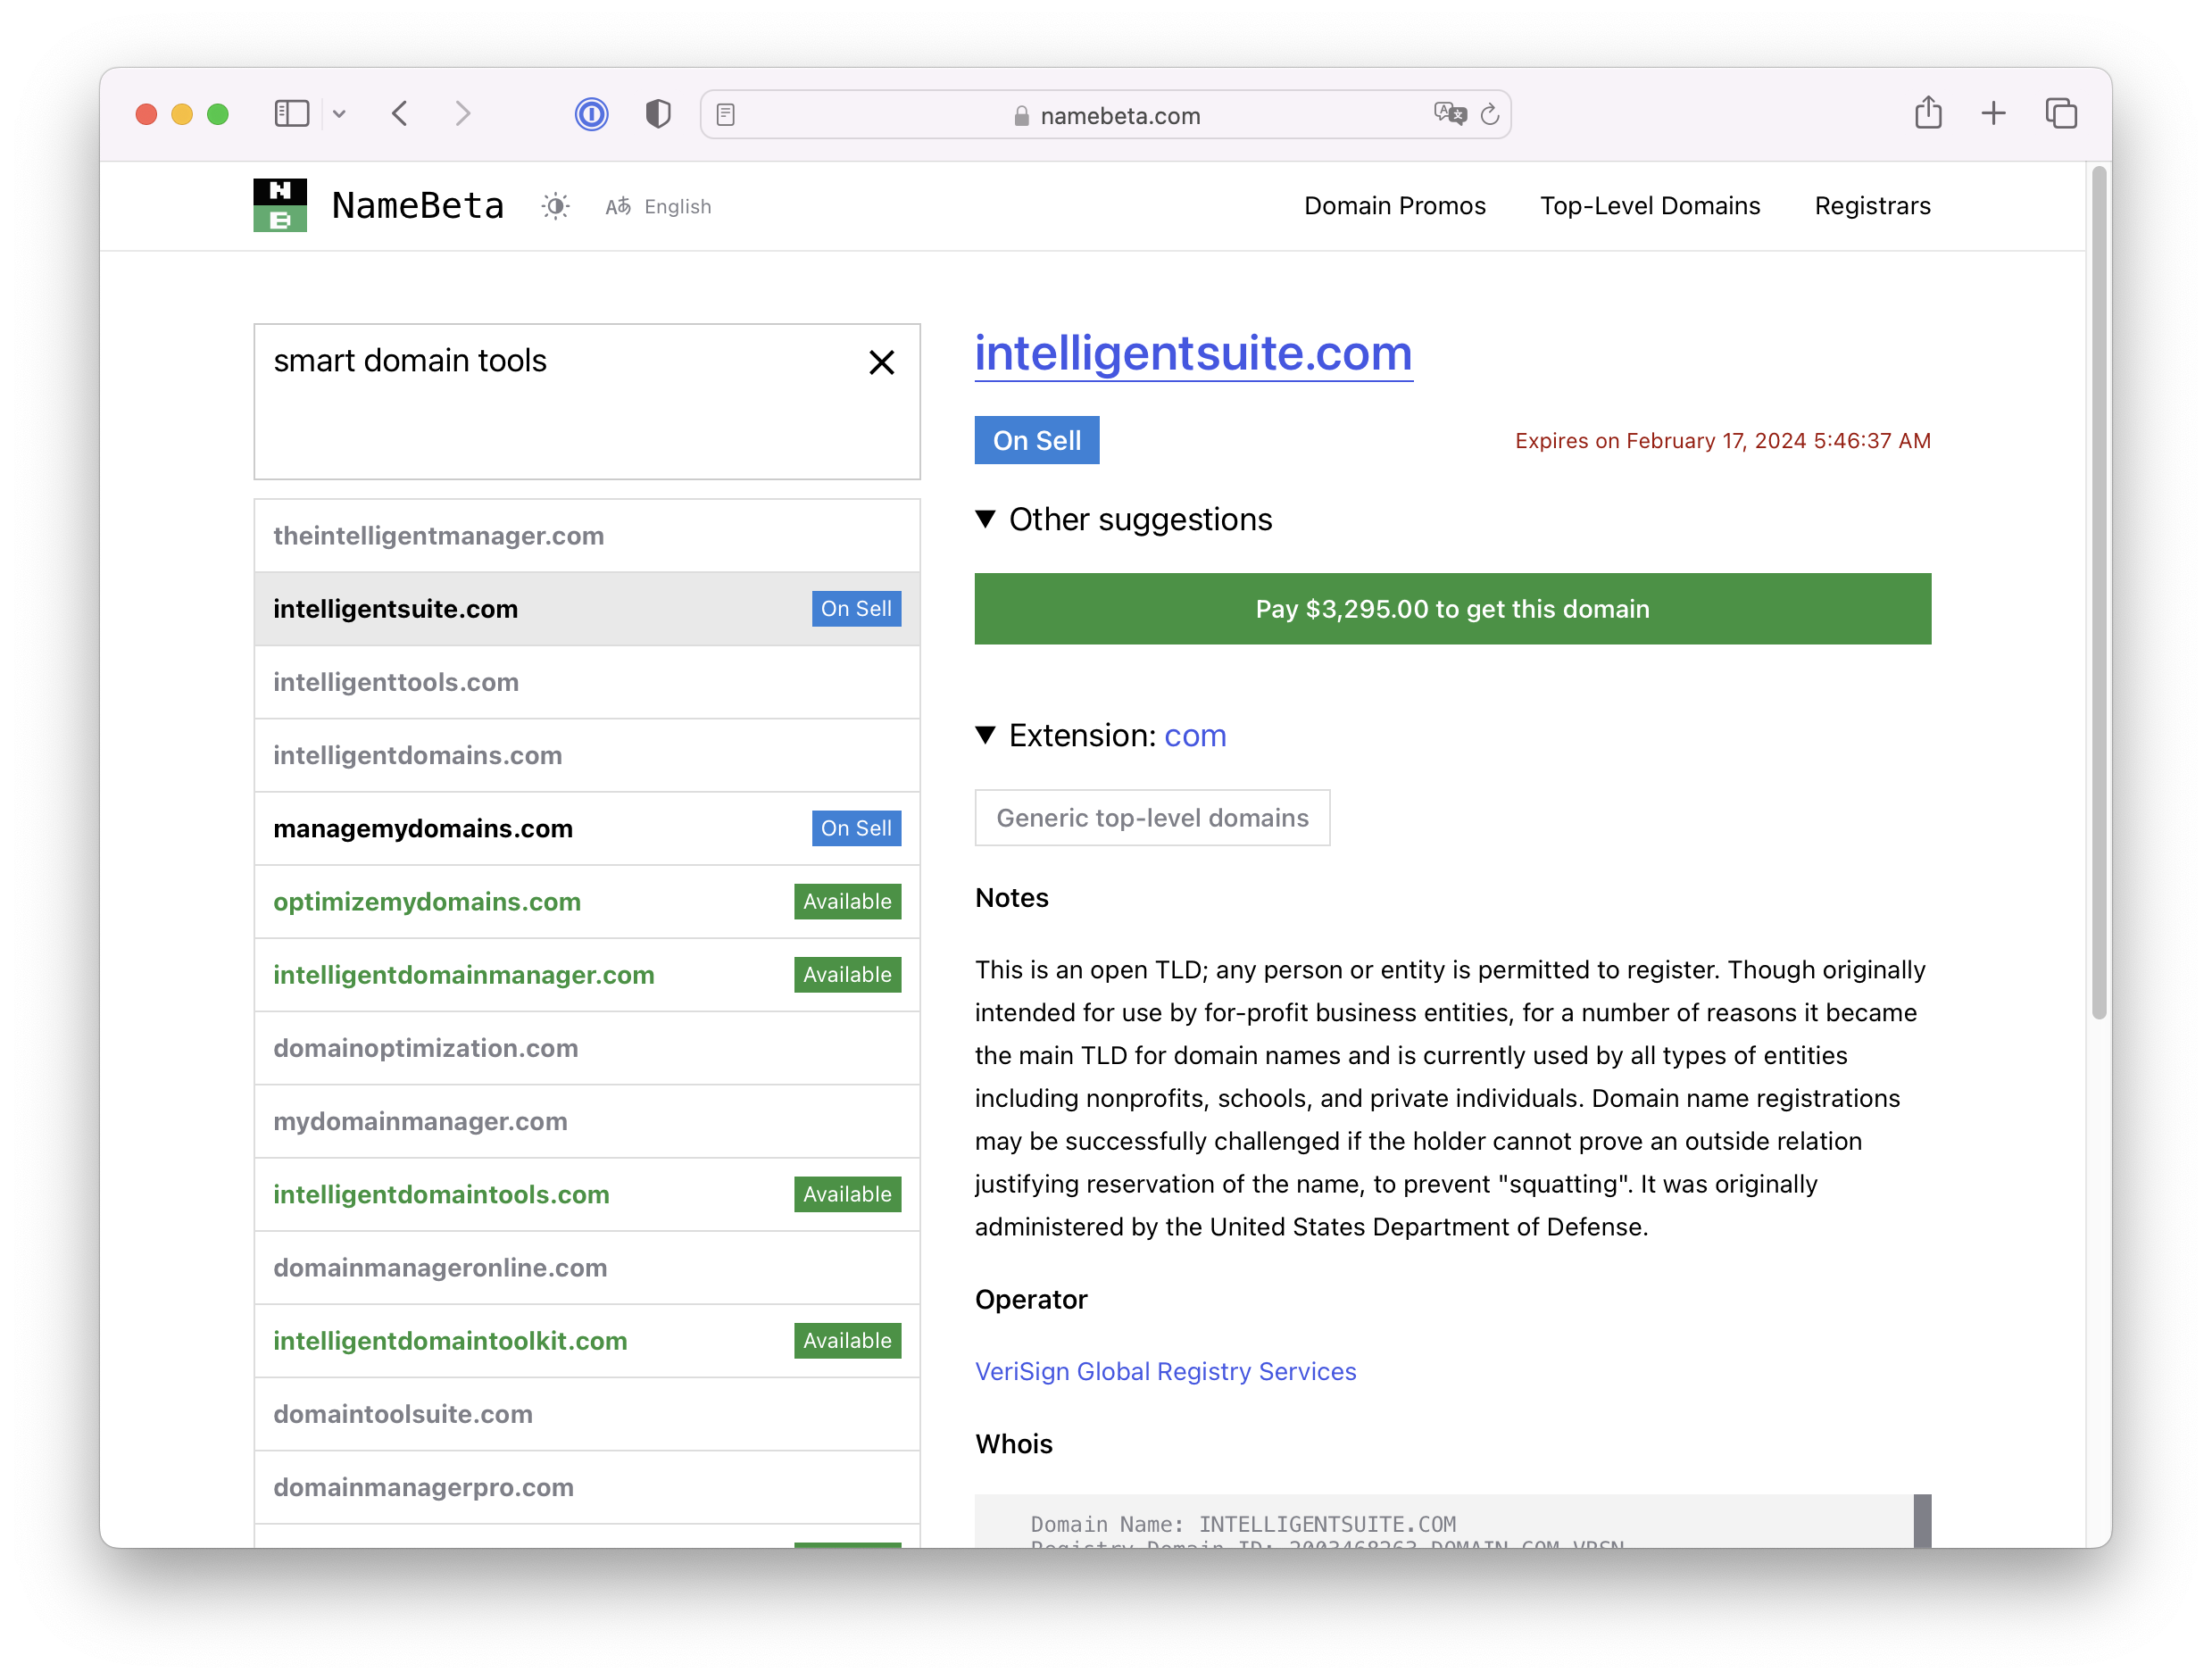The width and height of the screenshot is (2212, 1680).
Task: Open a new tab with plus icon
Action: [1993, 114]
